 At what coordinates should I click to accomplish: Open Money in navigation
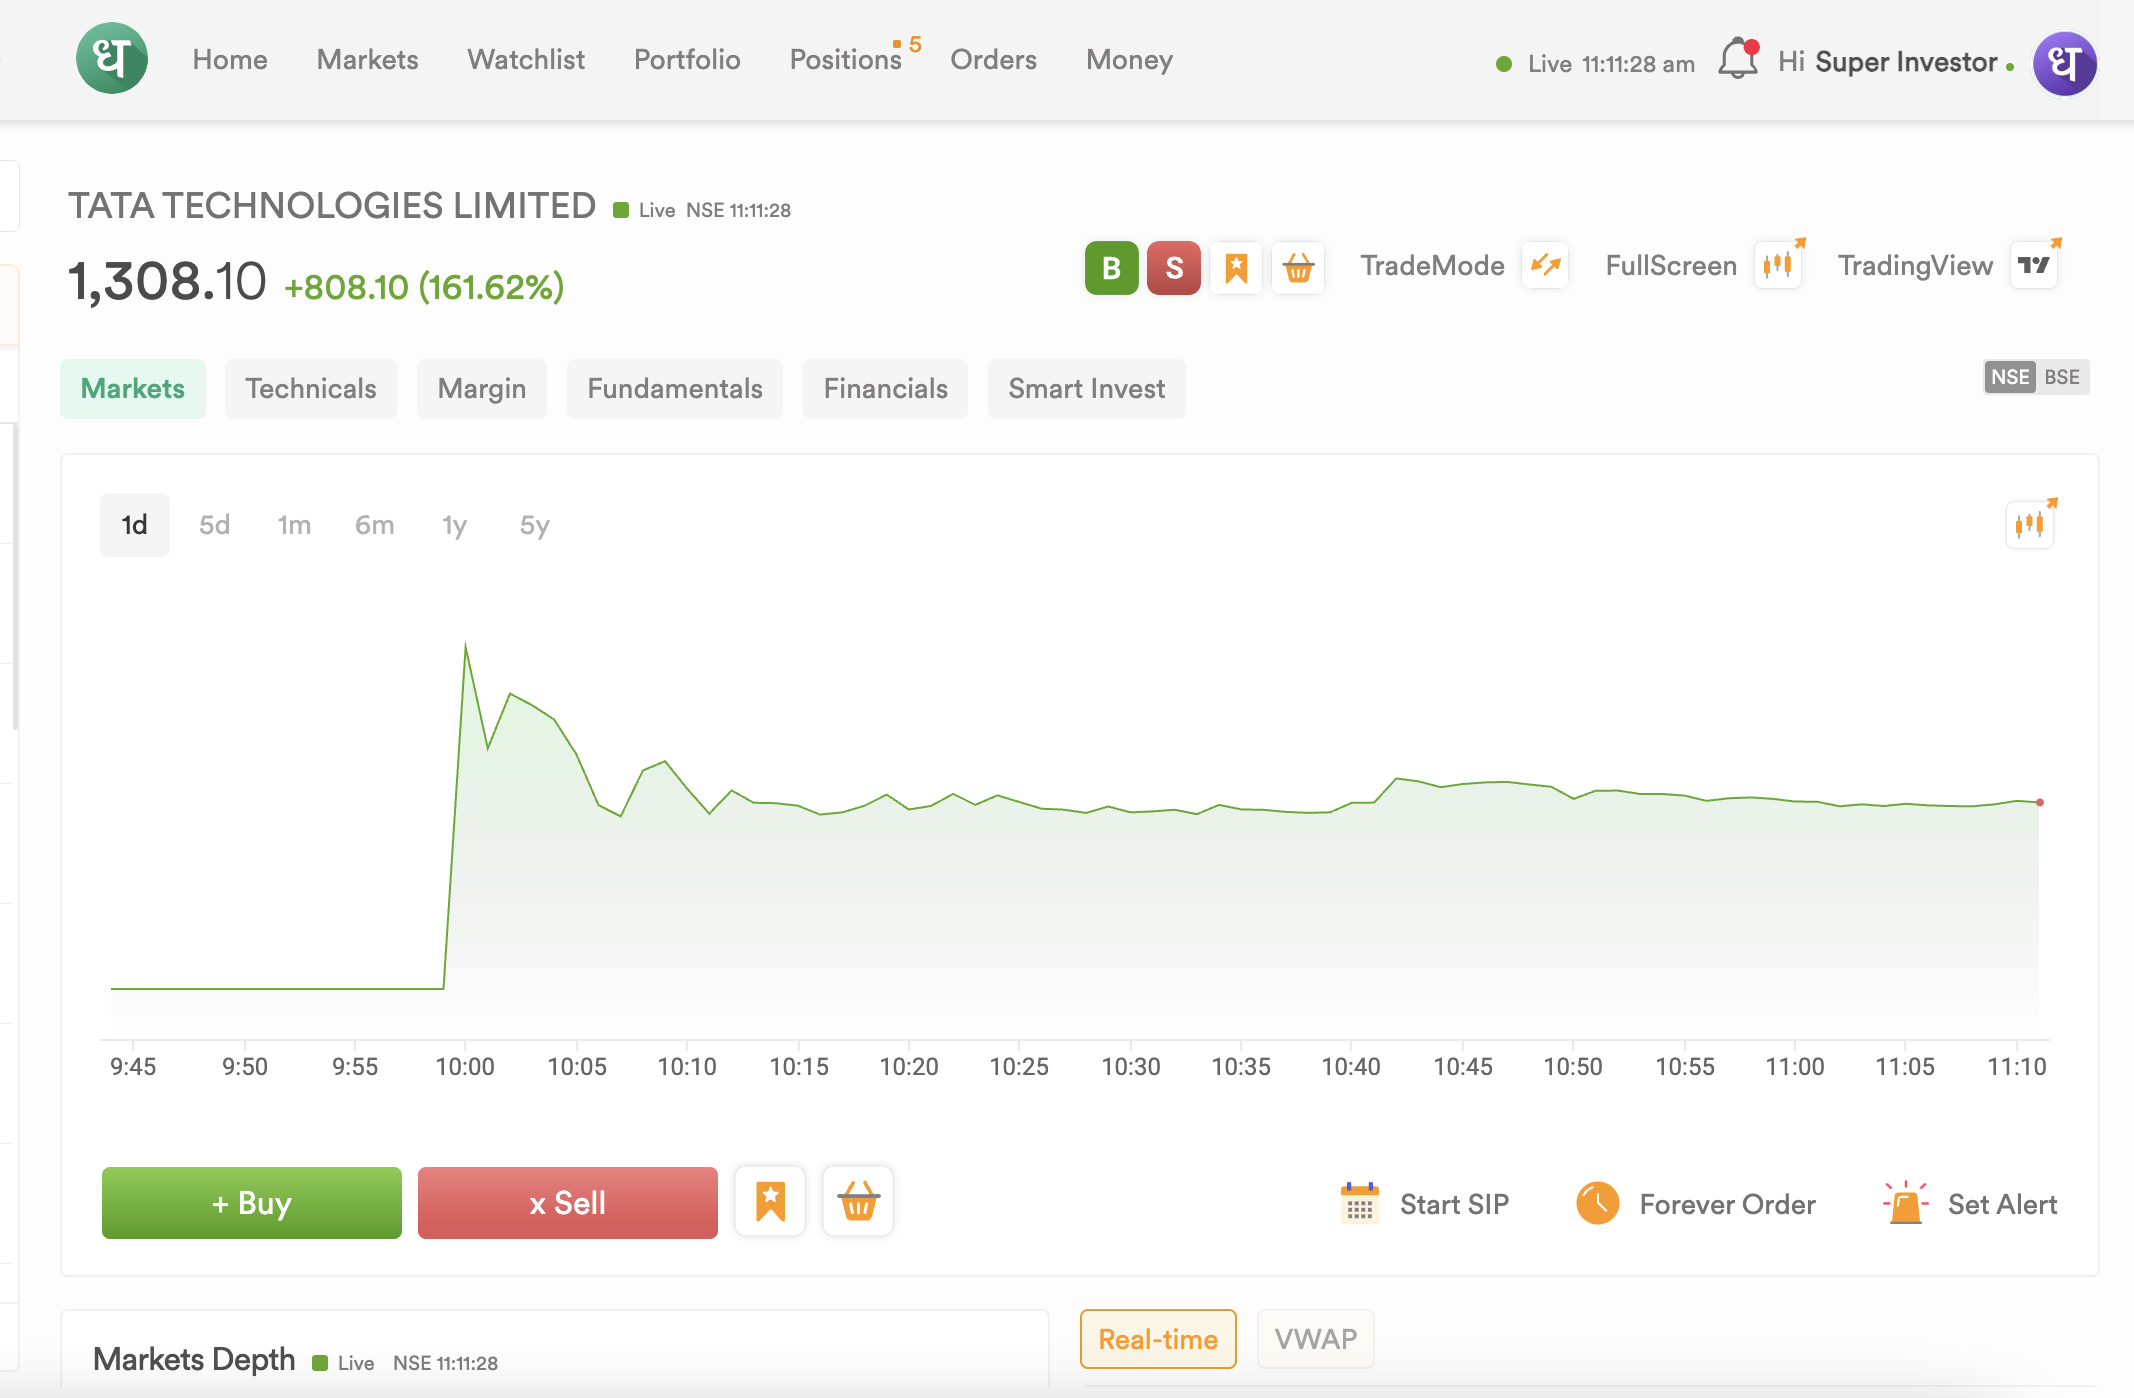tap(1129, 60)
